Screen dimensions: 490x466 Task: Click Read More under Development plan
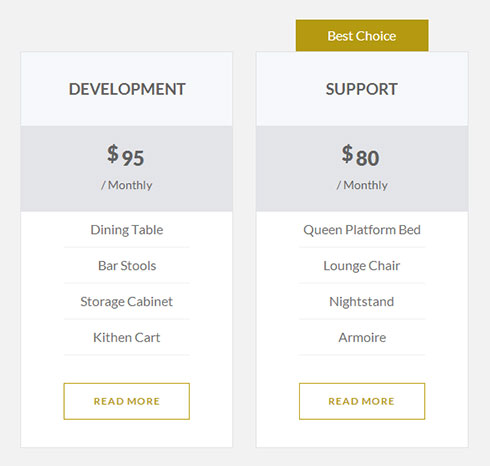point(127,401)
